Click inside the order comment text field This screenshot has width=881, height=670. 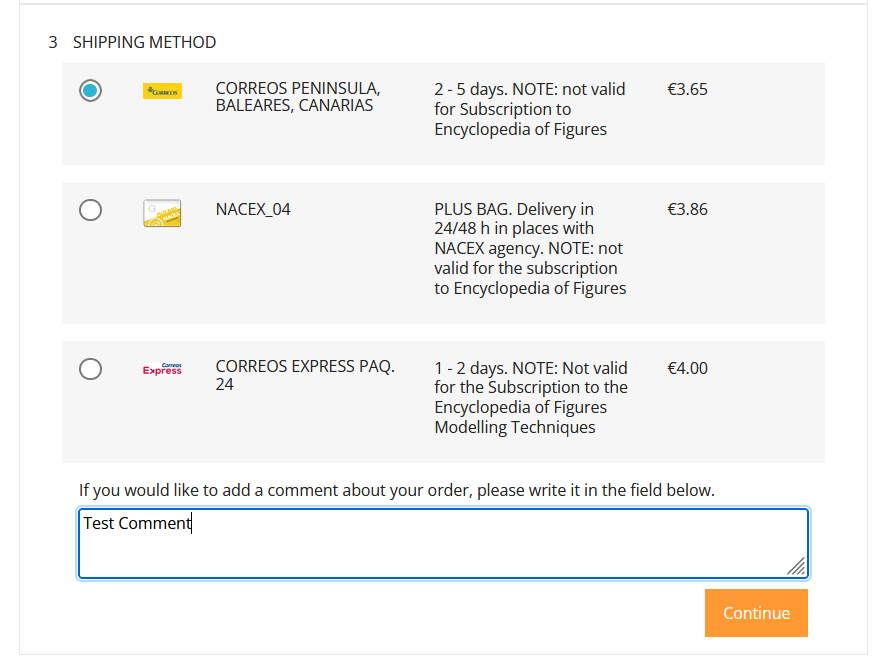[x=443, y=543]
